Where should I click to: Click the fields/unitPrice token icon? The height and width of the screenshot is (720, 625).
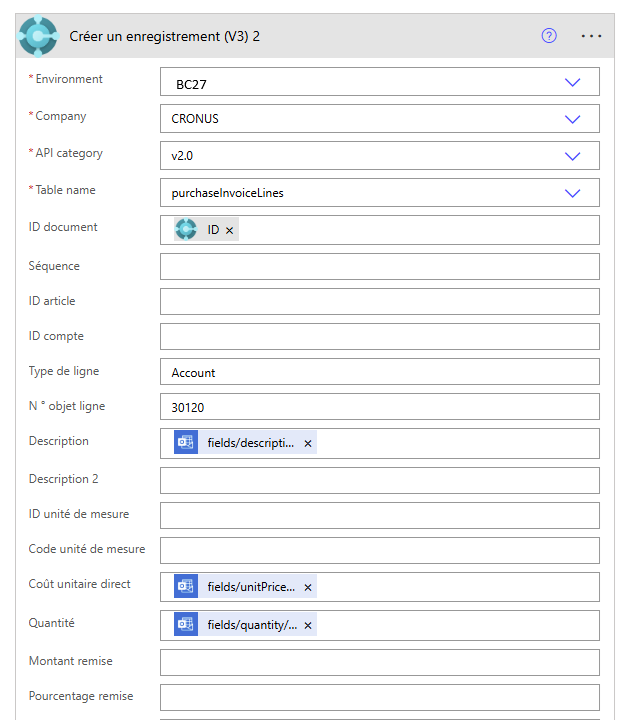(186, 587)
